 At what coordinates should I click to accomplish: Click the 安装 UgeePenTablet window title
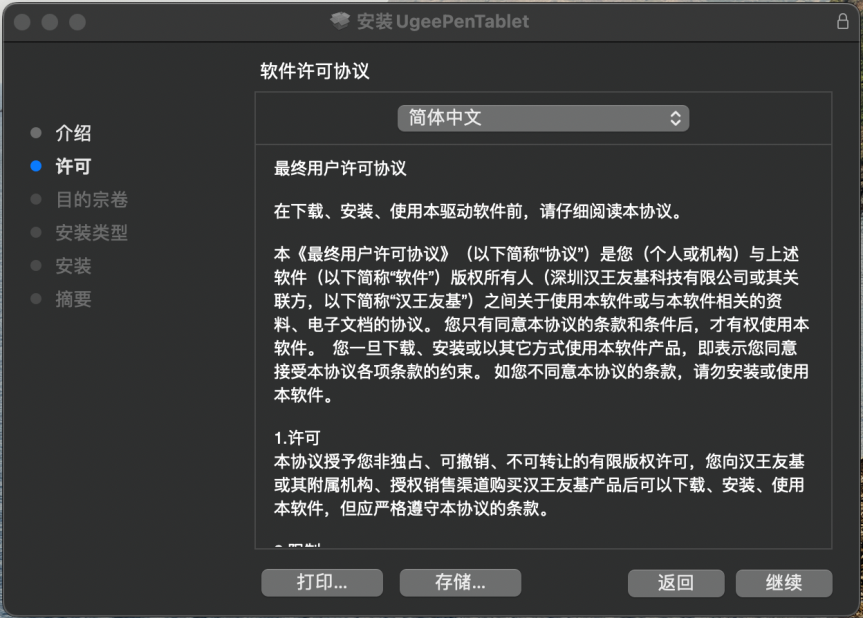point(443,21)
